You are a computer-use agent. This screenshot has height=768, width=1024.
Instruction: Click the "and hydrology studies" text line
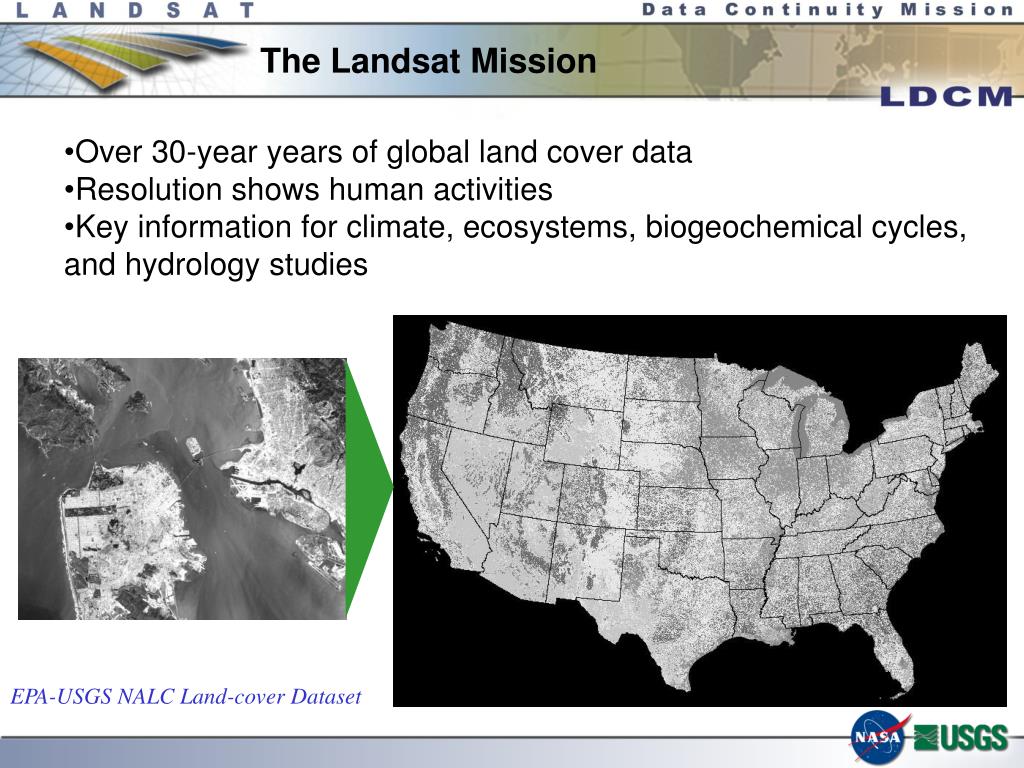(216, 265)
